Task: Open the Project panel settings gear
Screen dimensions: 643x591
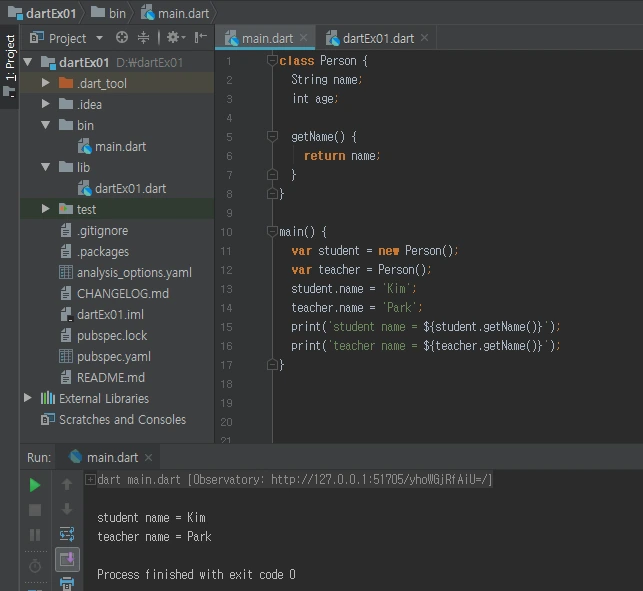Action: (x=176, y=38)
